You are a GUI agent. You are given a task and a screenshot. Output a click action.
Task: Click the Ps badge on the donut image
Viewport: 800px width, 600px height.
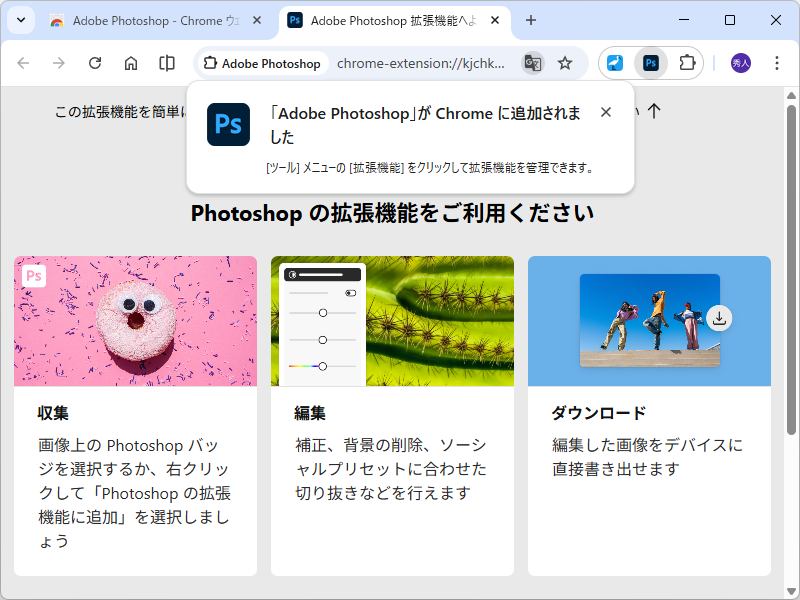coord(33,275)
